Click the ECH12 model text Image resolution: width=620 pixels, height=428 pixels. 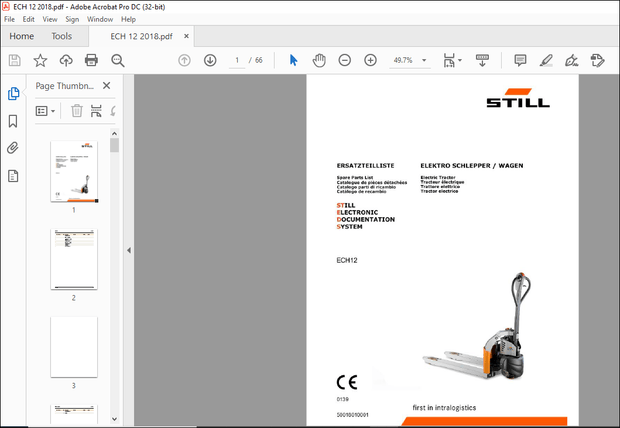click(x=347, y=260)
